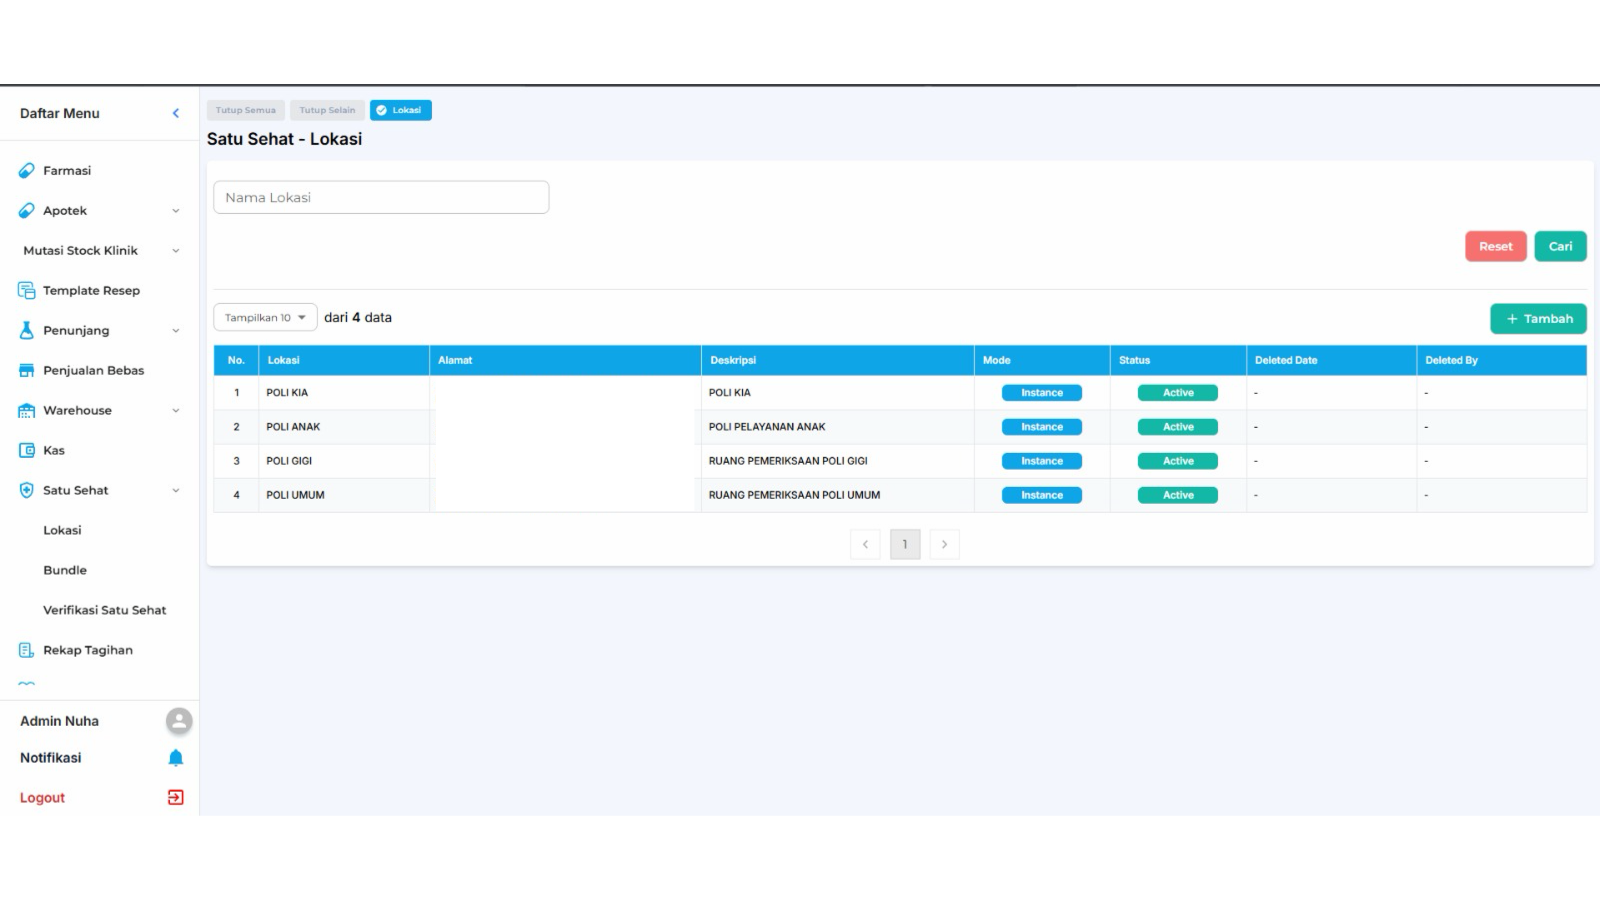Click the Lokasi column header
This screenshot has height=900, width=1600.
(x=344, y=361)
